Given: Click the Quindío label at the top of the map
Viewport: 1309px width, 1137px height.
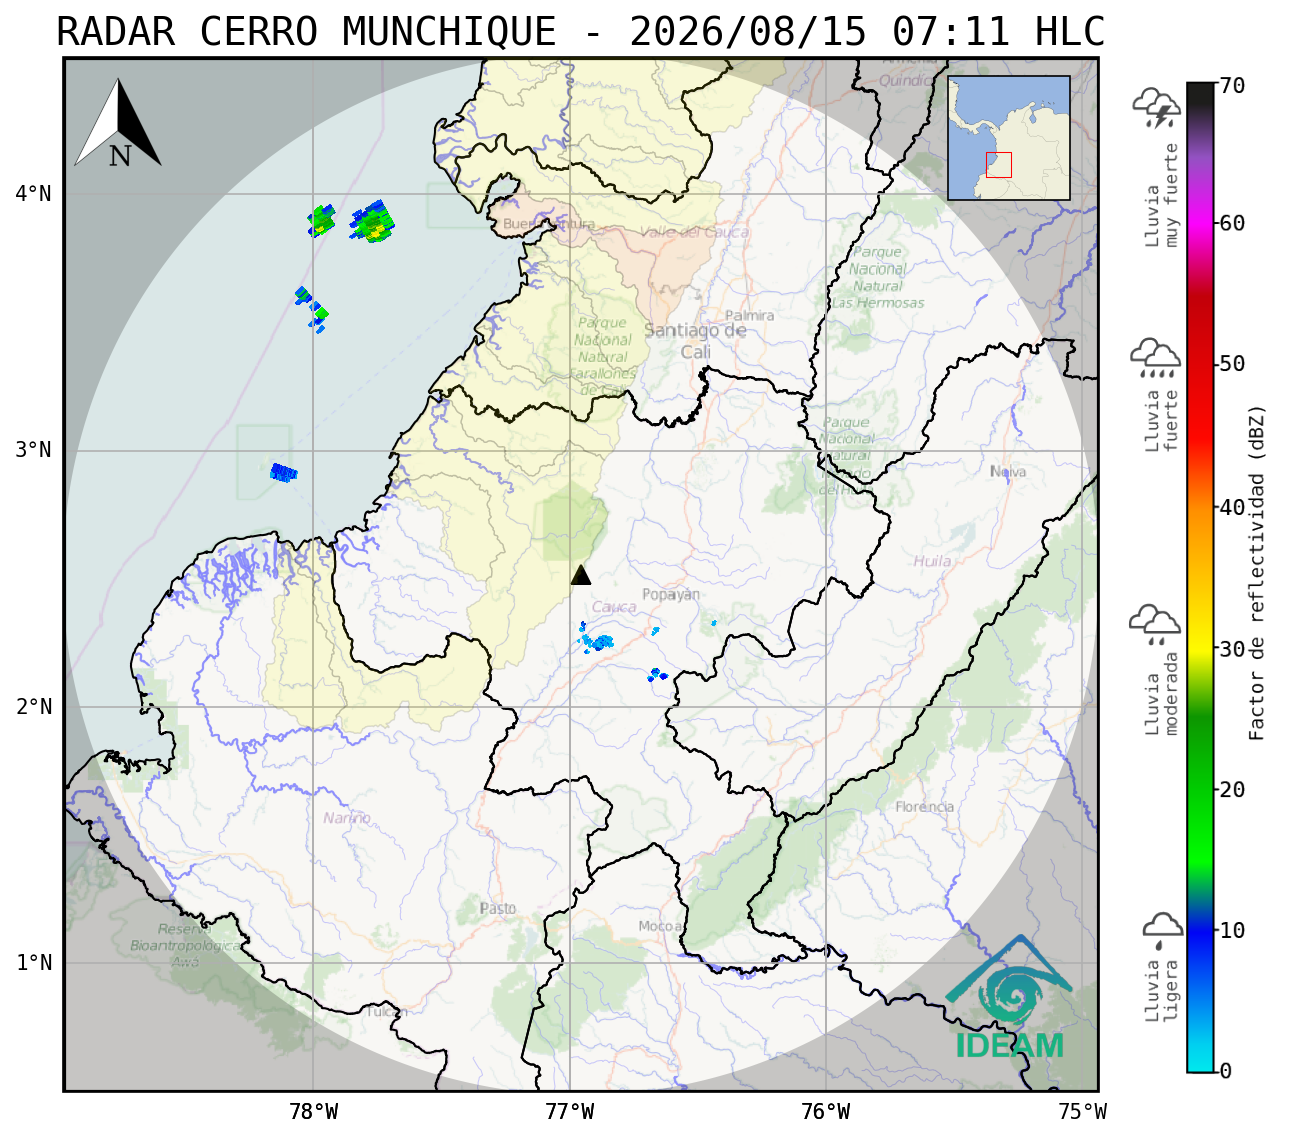Looking at the screenshot, I should pyautogui.click(x=908, y=79).
